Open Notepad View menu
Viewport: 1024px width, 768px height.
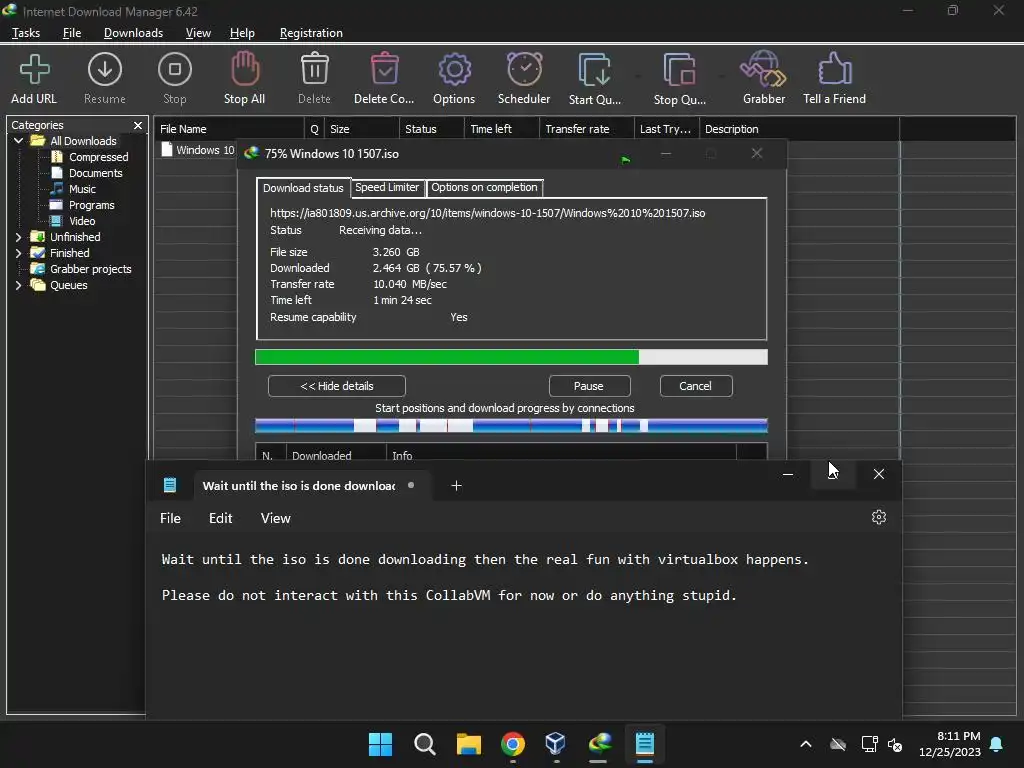[x=276, y=518]
